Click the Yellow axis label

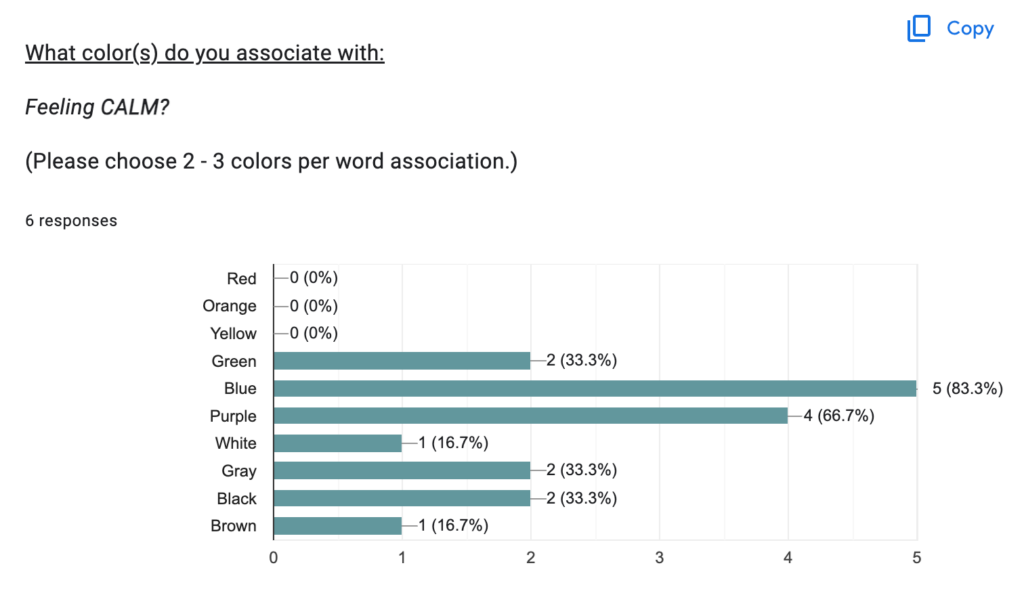coord(233,333)
